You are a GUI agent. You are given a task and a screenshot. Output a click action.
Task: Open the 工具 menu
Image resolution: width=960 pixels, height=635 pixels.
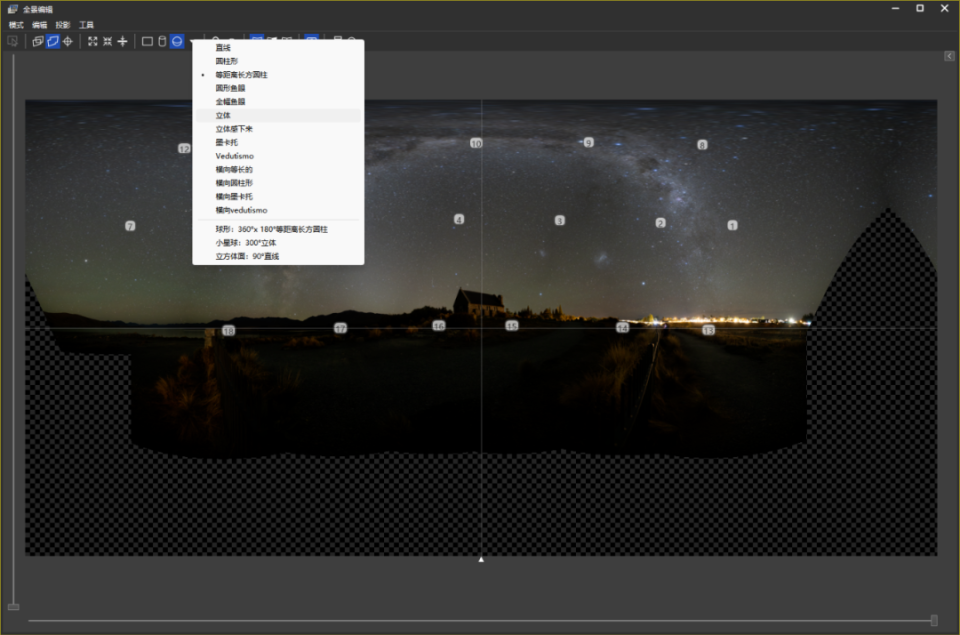coord(87,24)
